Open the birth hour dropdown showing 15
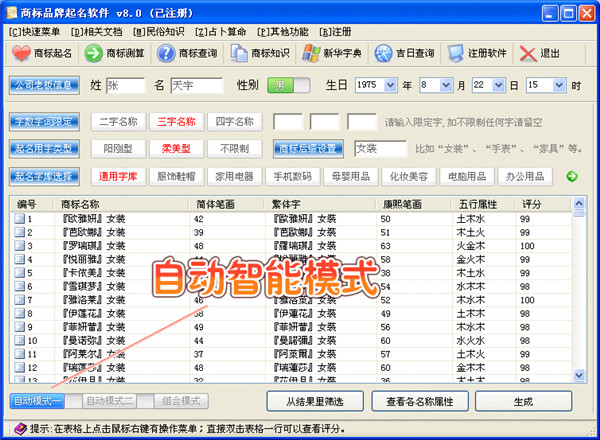 click(x=559, y=85)
